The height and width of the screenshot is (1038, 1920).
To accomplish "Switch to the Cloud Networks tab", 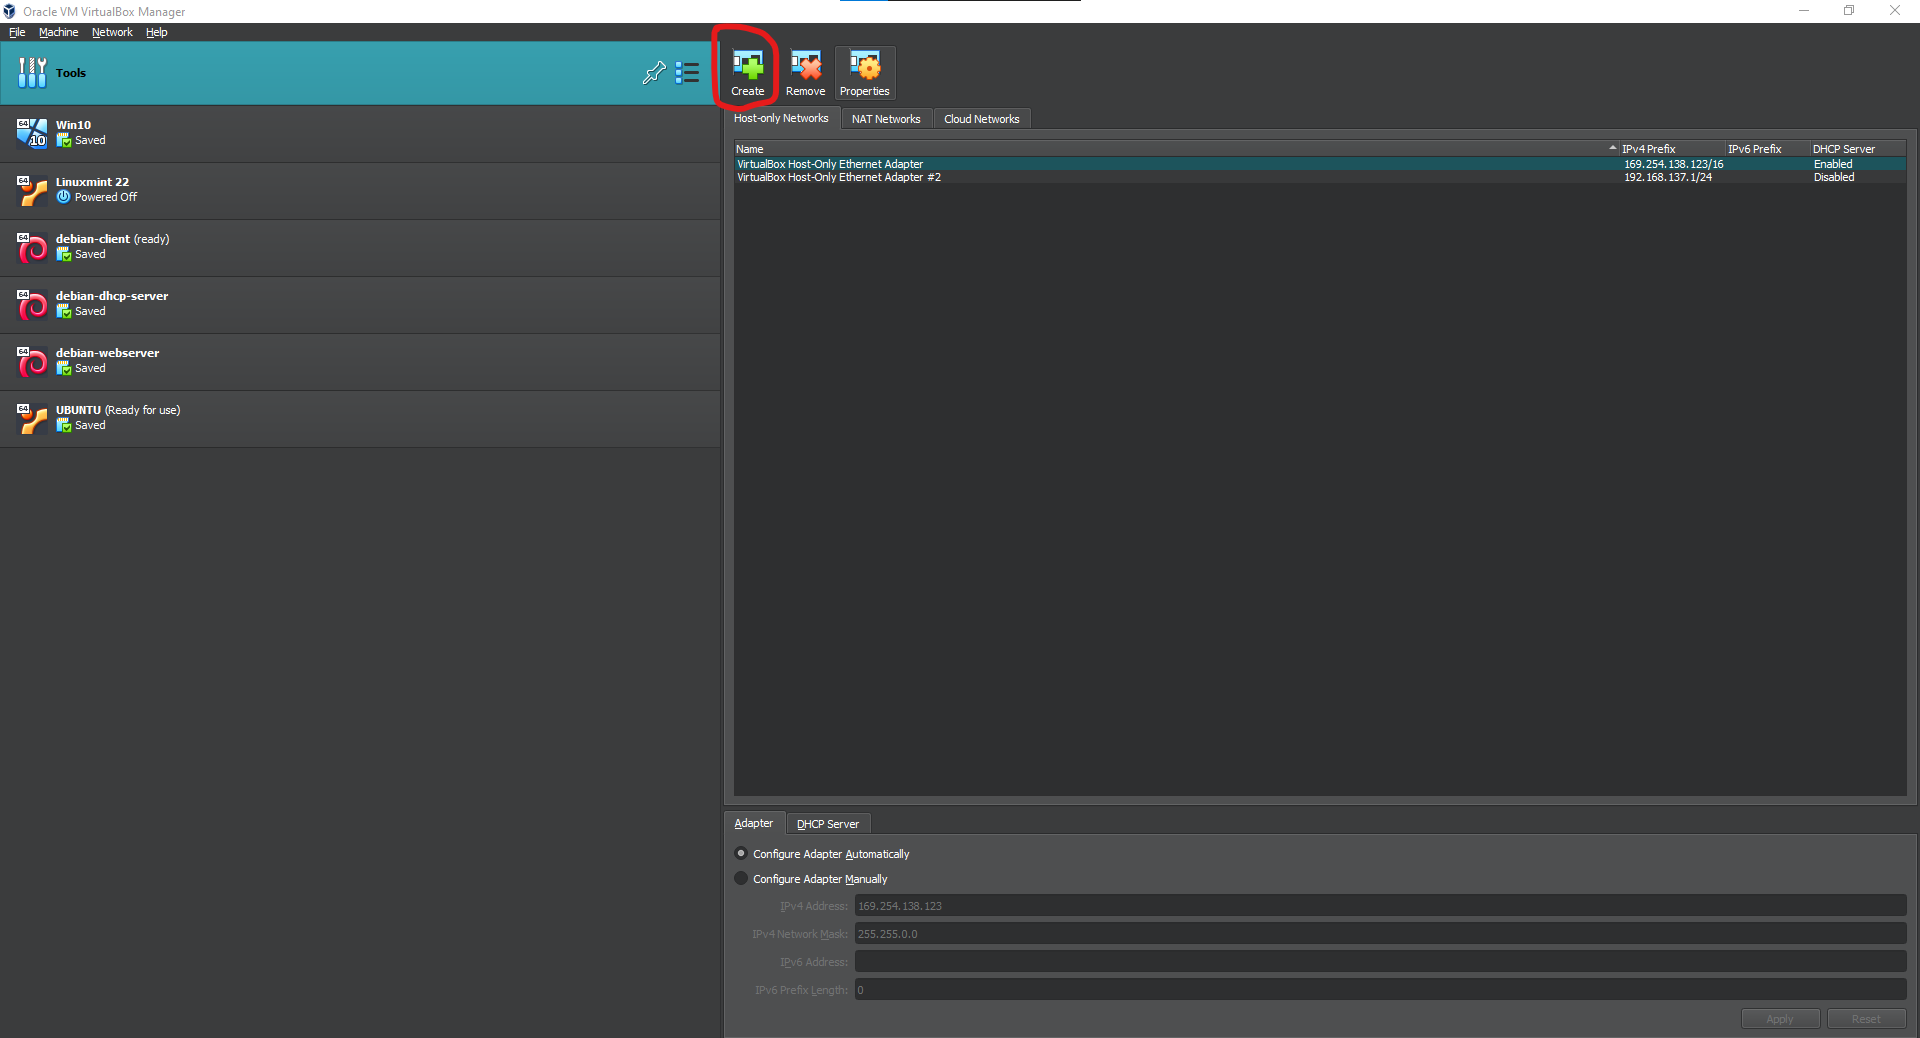I will (981, 119).
